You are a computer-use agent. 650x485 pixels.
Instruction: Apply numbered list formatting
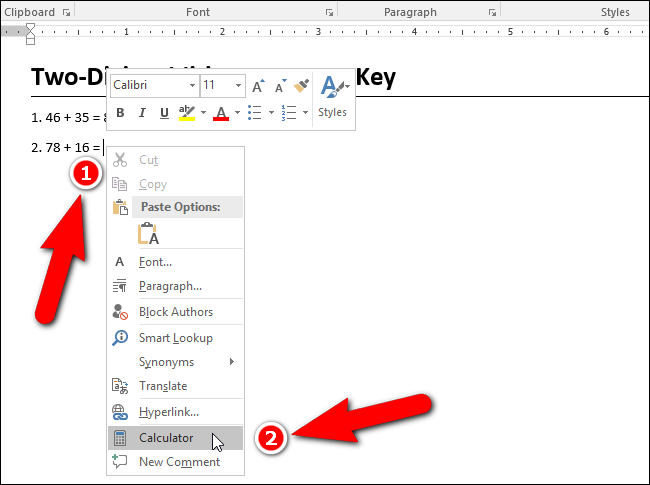(289, 112)
